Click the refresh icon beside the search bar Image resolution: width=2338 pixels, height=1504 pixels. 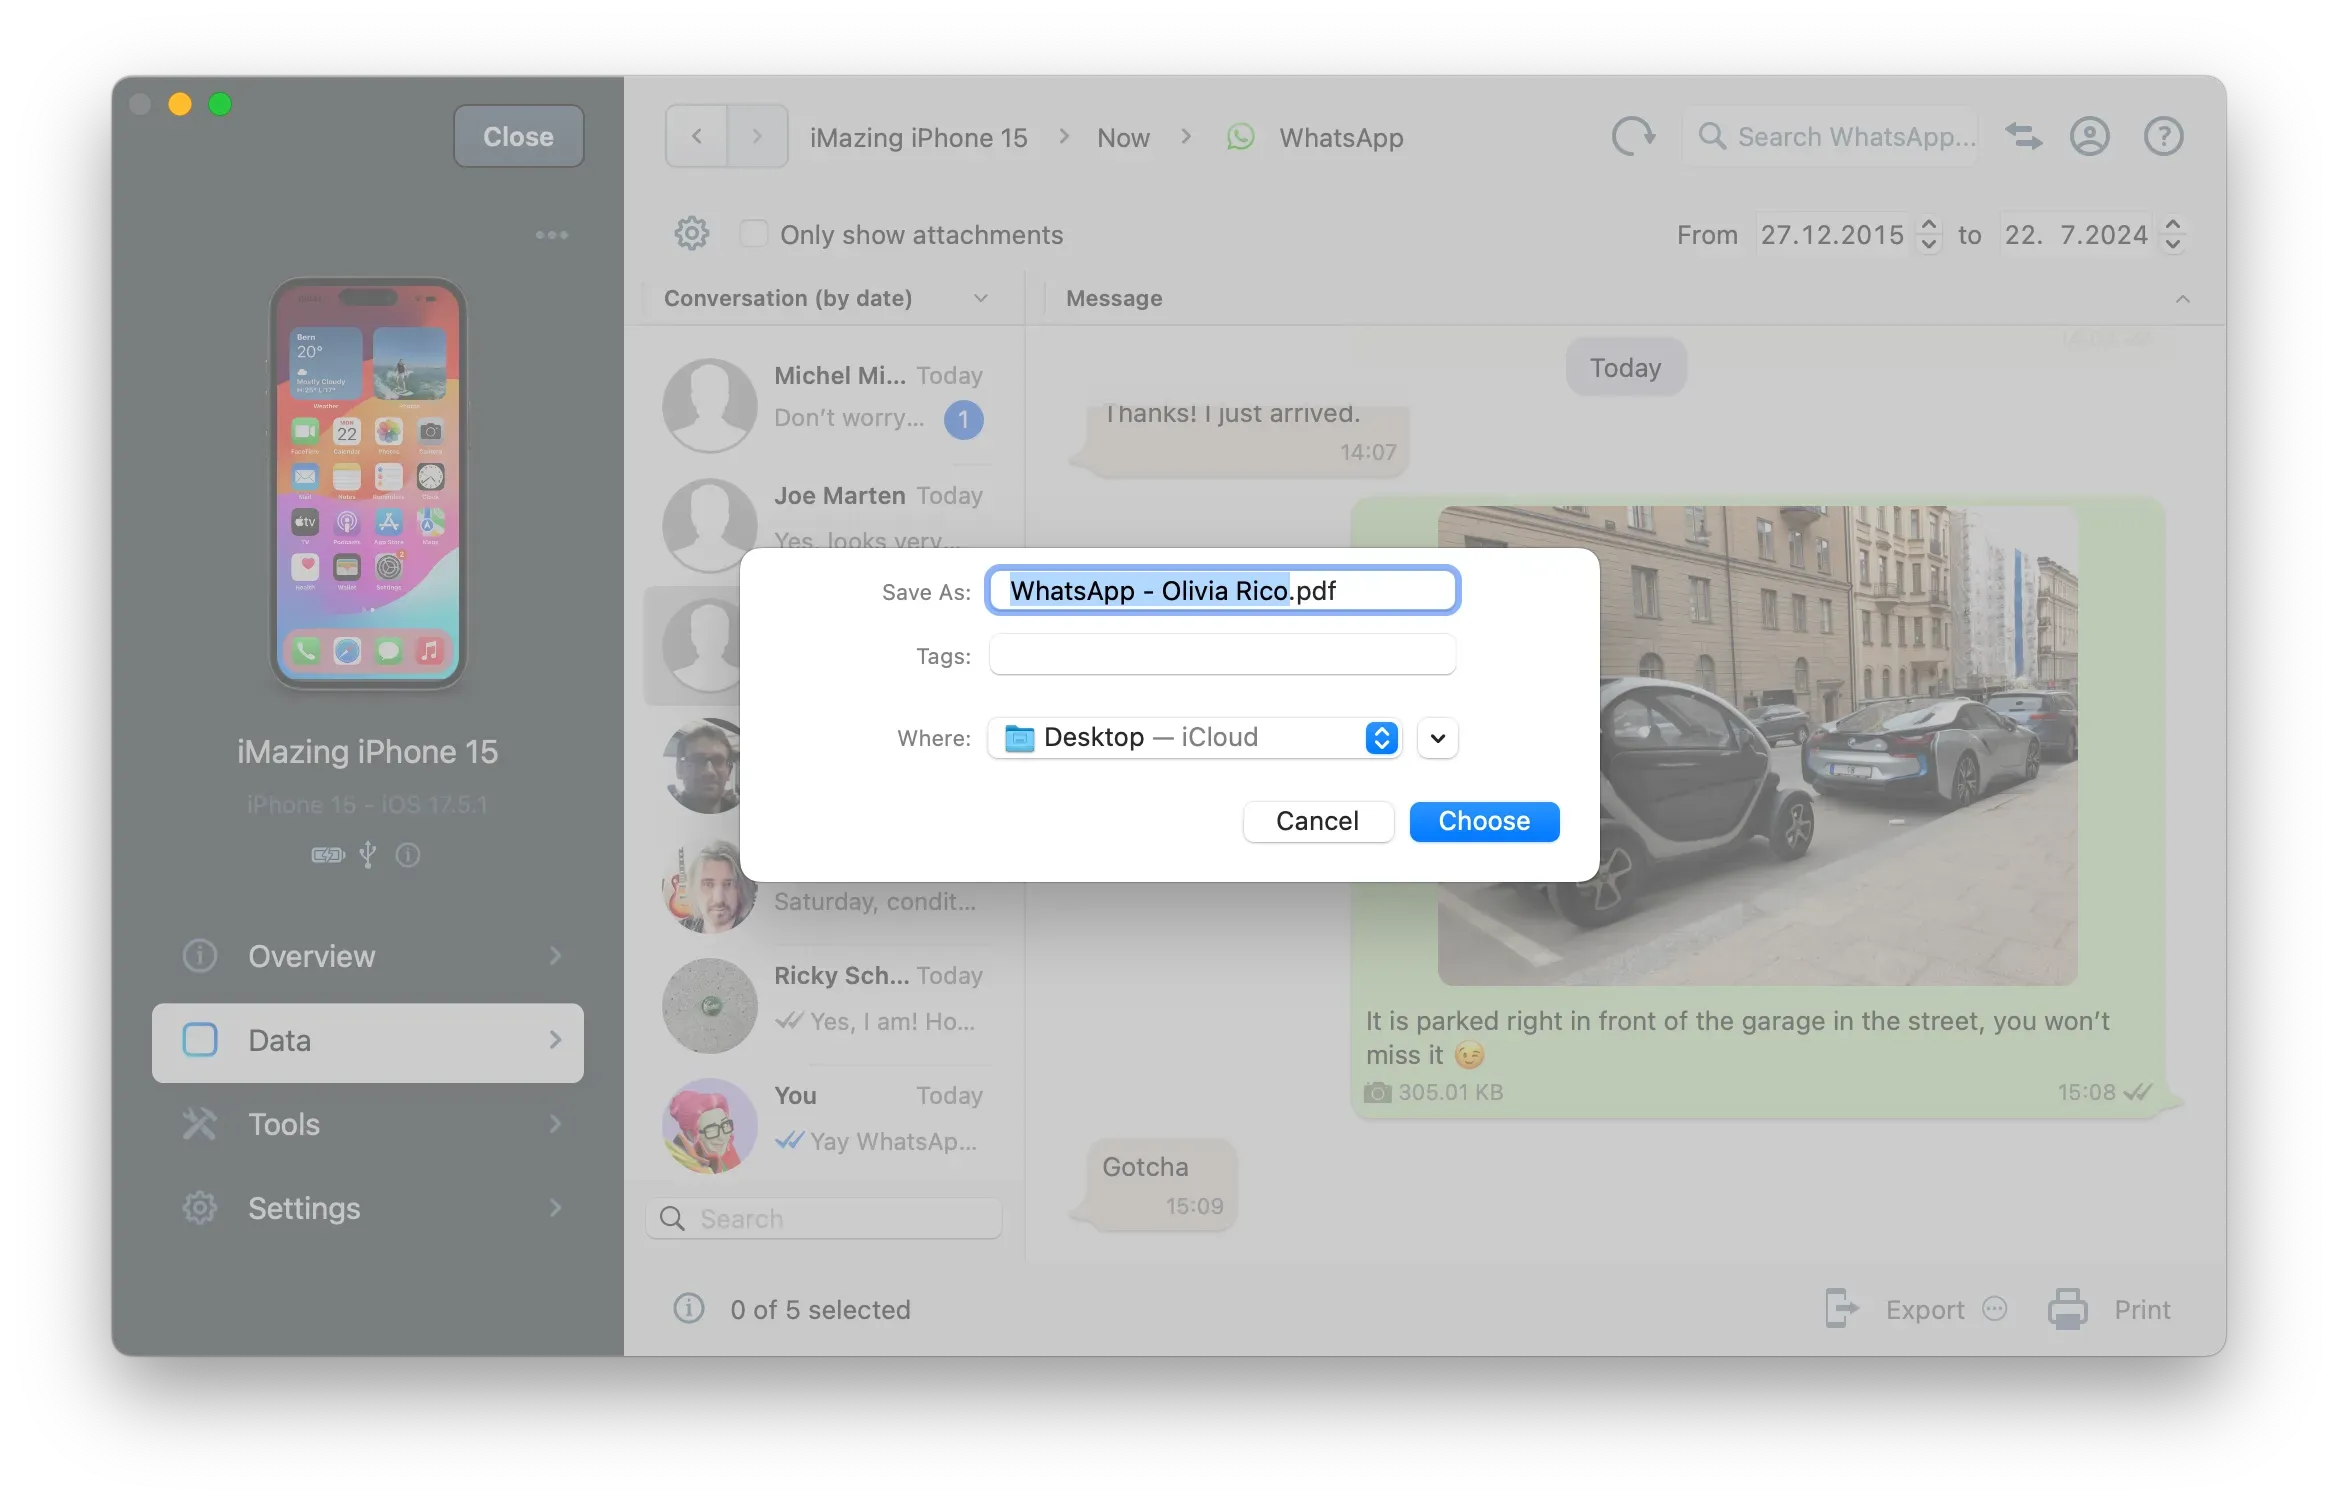click(x=1633, y=136)
